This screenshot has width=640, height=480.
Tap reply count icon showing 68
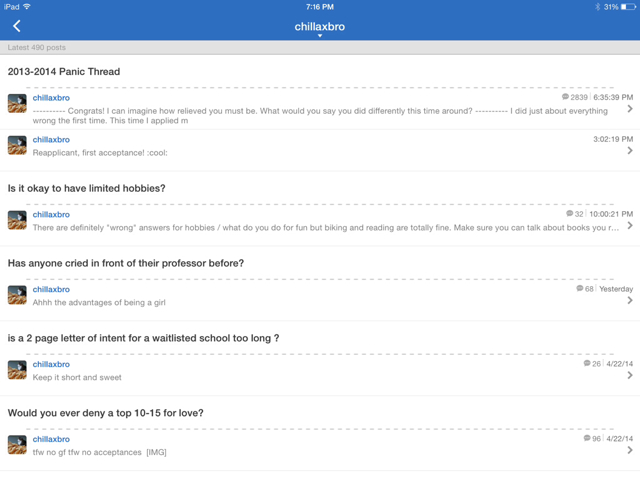580,289
